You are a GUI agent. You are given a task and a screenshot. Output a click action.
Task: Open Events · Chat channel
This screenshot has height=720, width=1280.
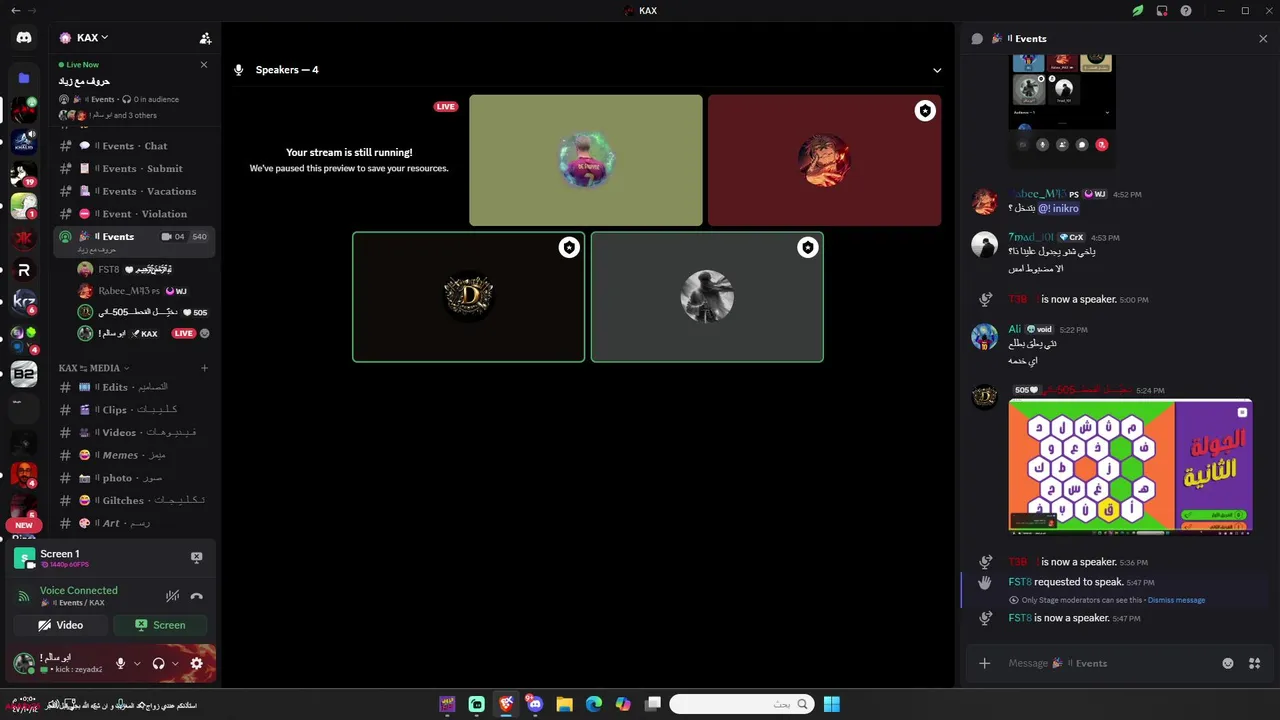click(133, 146)
